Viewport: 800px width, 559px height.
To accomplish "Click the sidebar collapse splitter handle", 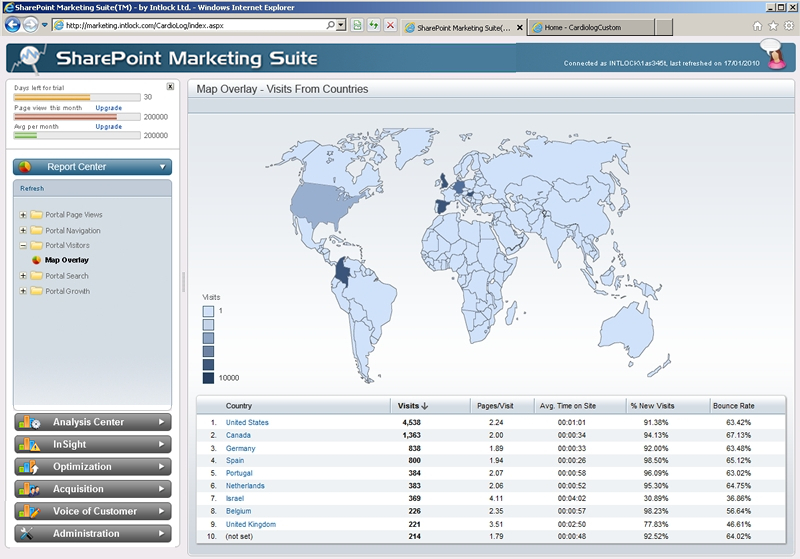I will tap(183, 282).
